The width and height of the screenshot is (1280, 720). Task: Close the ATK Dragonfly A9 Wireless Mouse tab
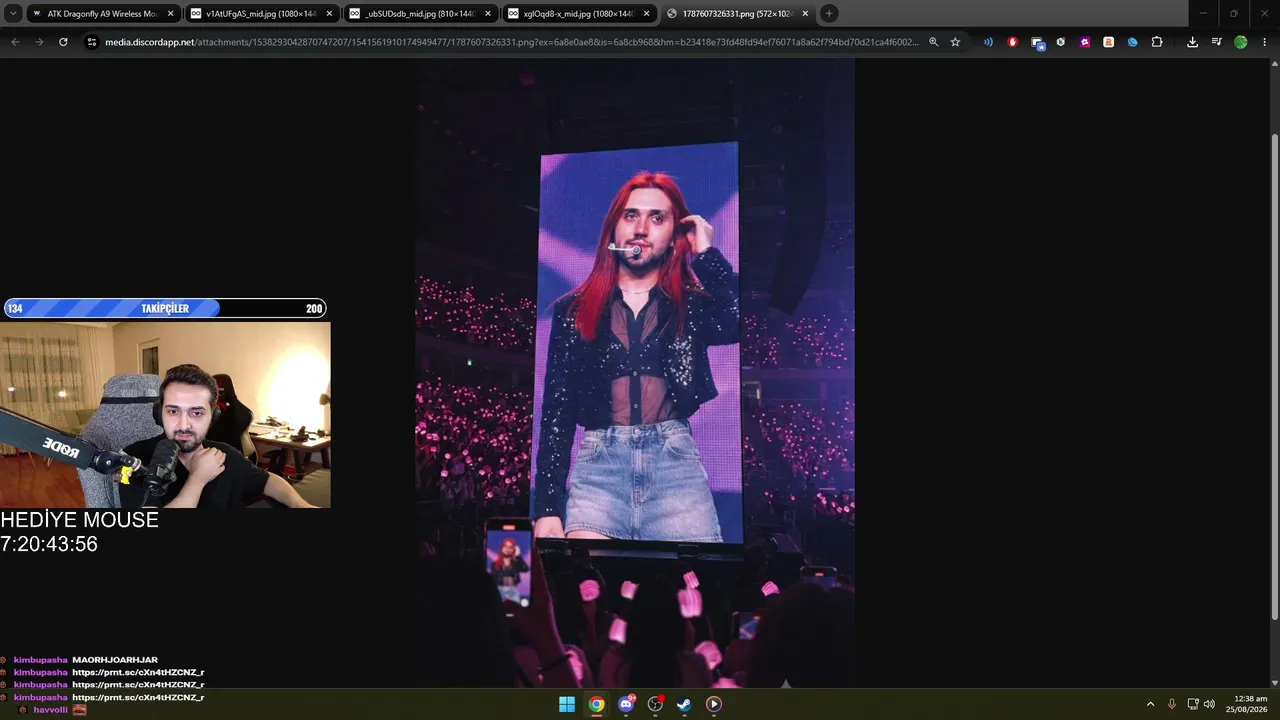click(170, 14)
